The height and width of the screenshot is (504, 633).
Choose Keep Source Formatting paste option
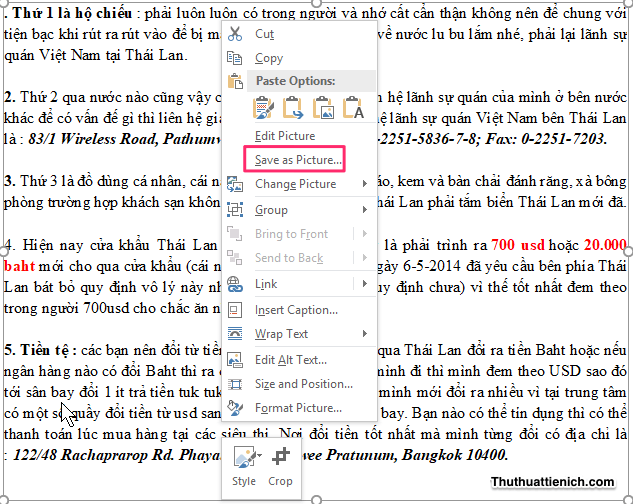tap(263, 108)
